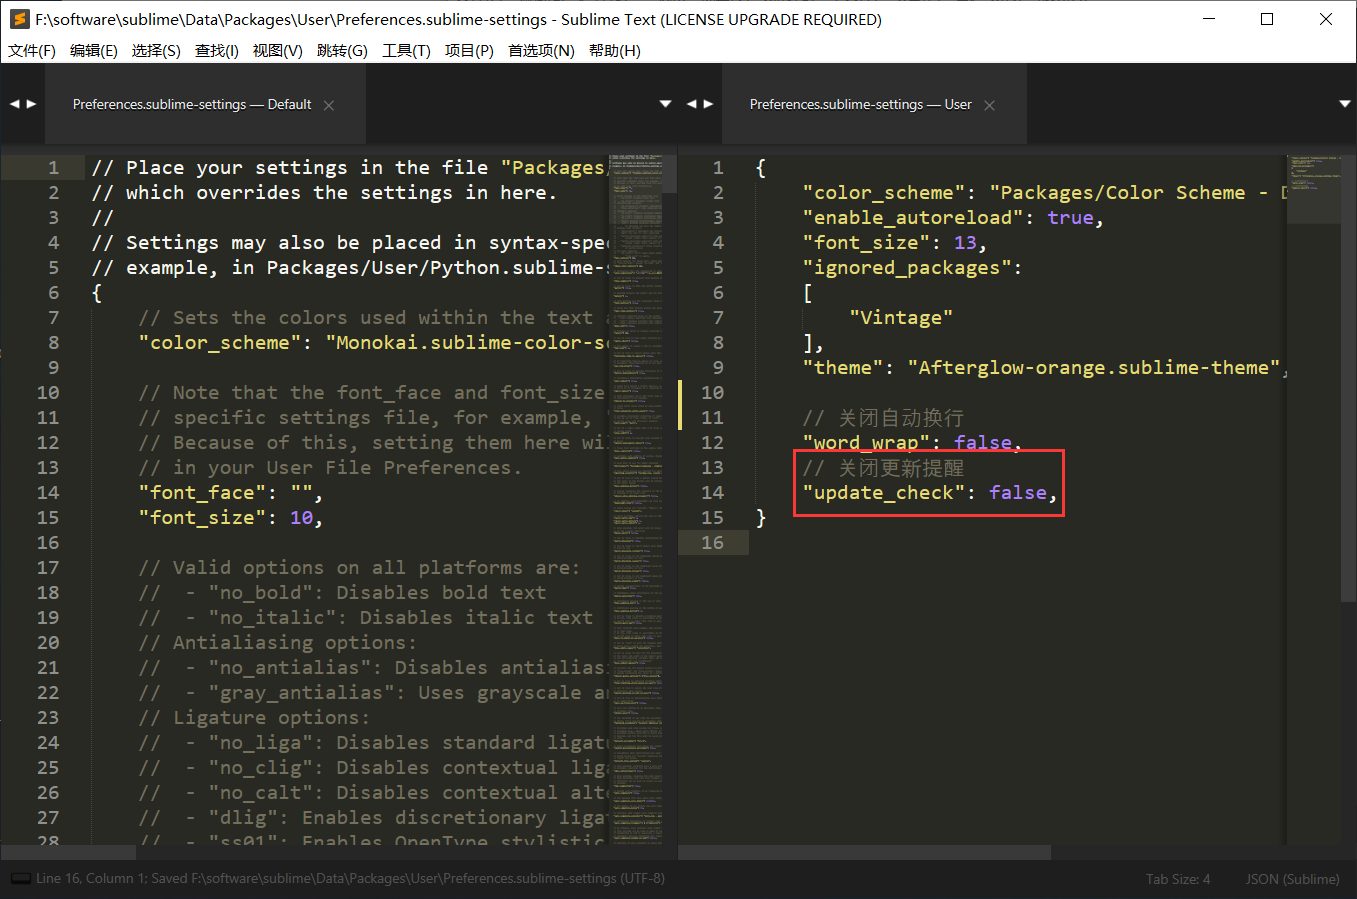Open left pane tab list dropdown

click(666, 104)
